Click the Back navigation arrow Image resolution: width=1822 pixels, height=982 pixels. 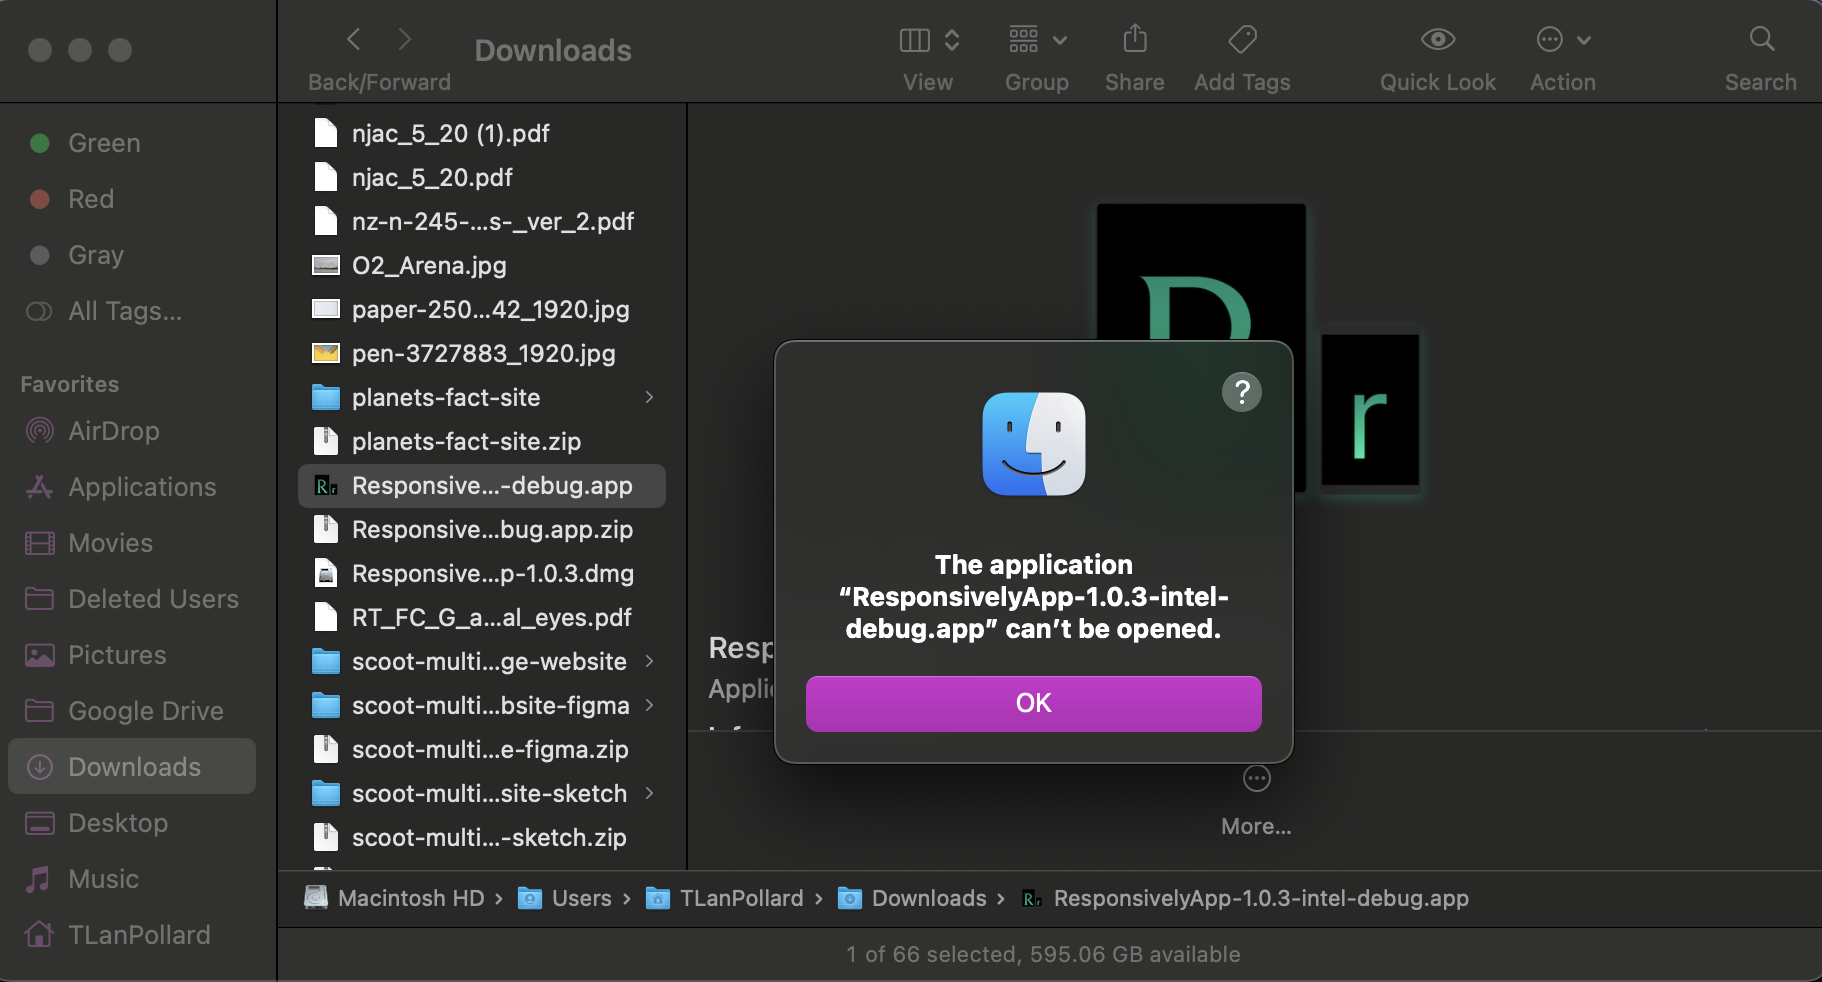[352, 38]
